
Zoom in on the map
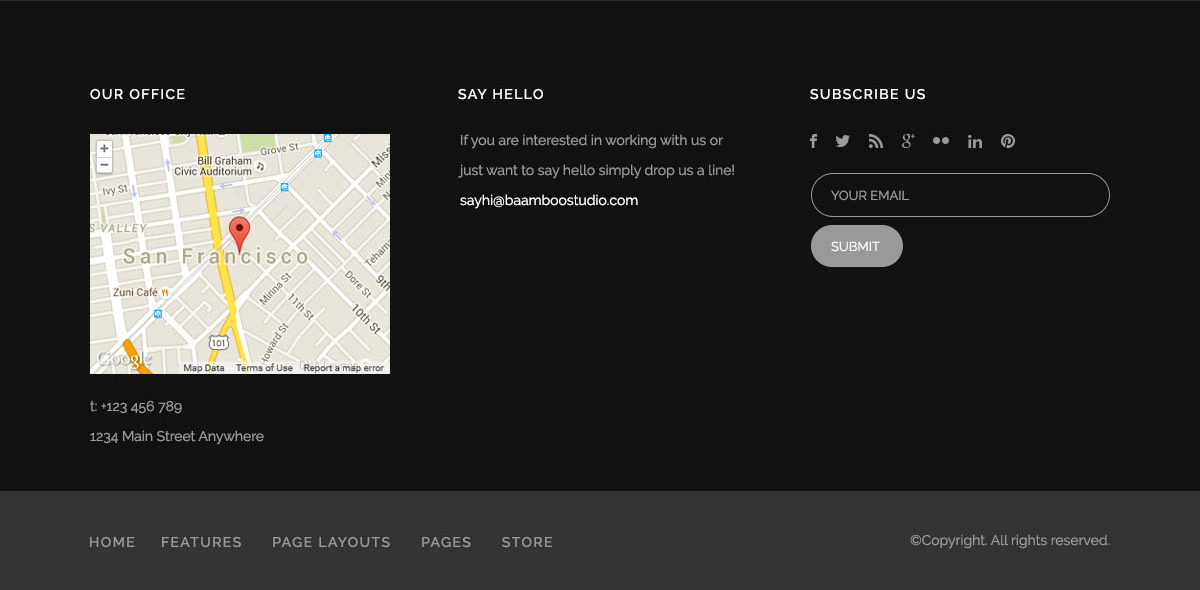tap(104, 149)
